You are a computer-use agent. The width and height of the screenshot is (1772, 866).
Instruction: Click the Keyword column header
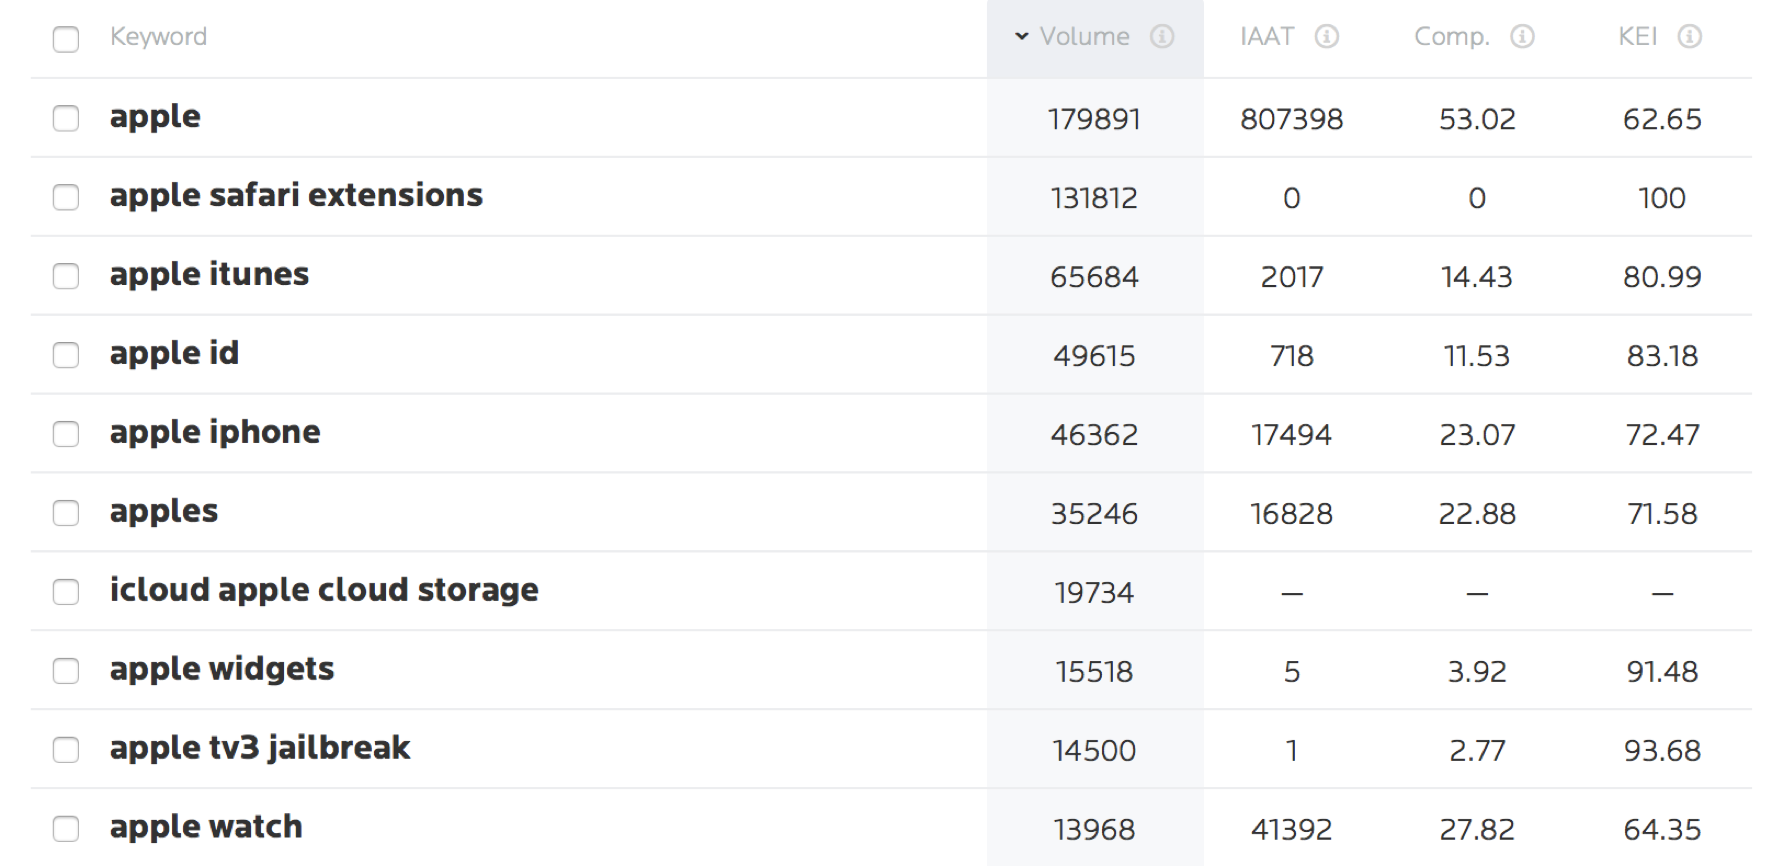pyautogui.click(x=158, y=37)
